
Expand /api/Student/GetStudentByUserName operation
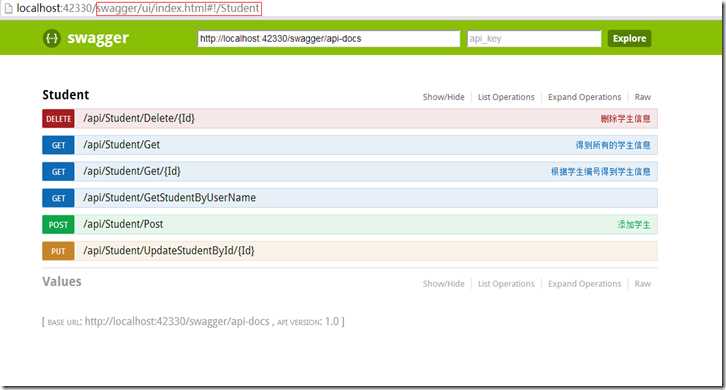pyautogui.click(x=169, y=198)
